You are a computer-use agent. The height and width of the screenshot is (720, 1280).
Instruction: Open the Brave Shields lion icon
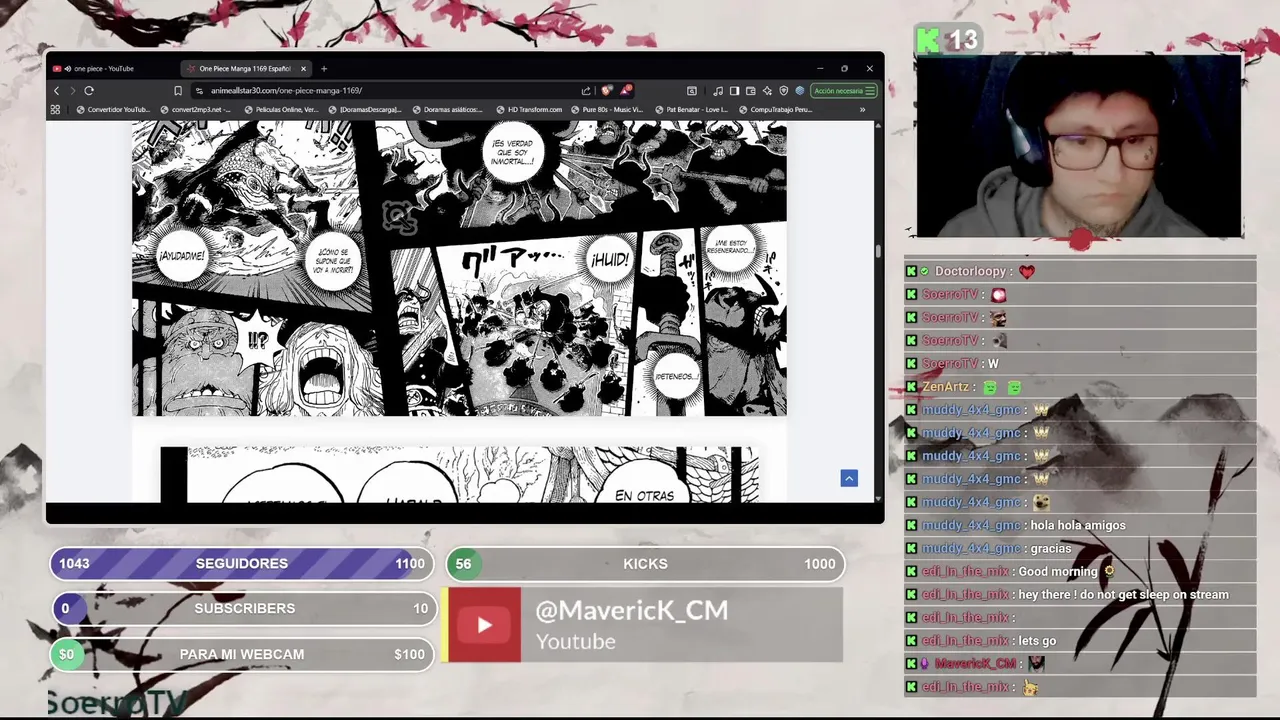coord(607,90)
